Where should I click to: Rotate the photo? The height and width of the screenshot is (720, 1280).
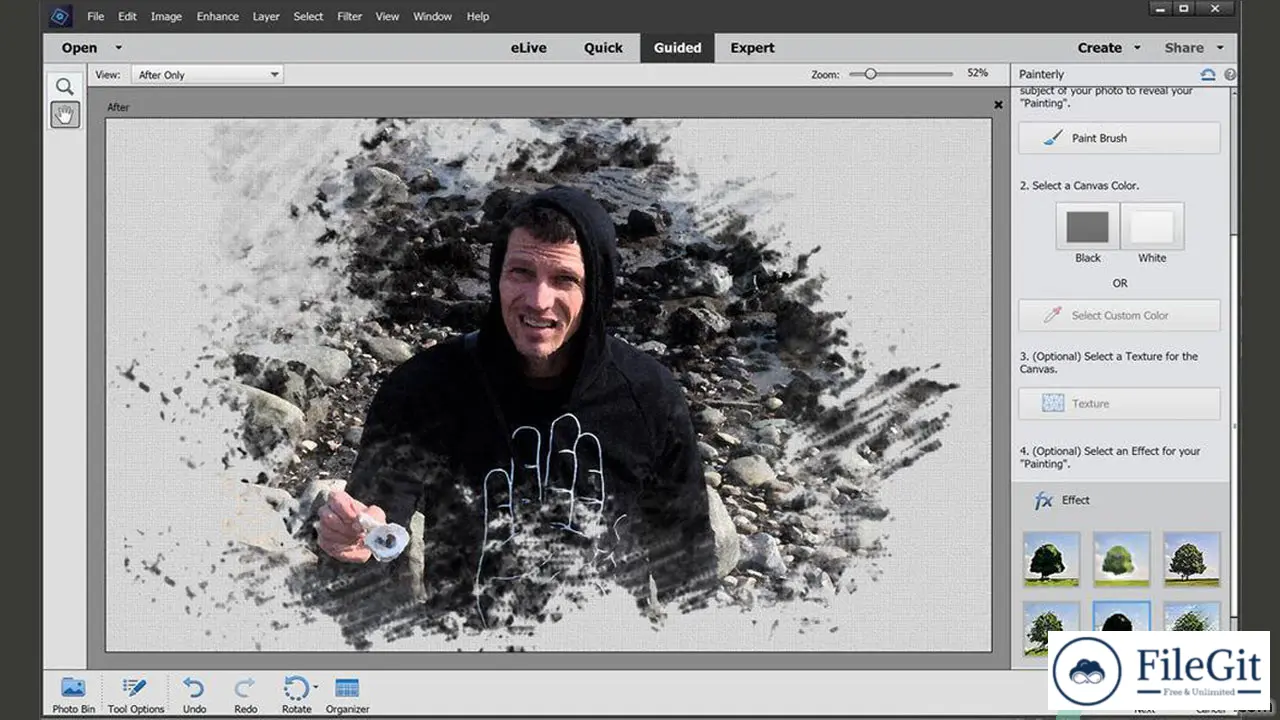[296, 695]
